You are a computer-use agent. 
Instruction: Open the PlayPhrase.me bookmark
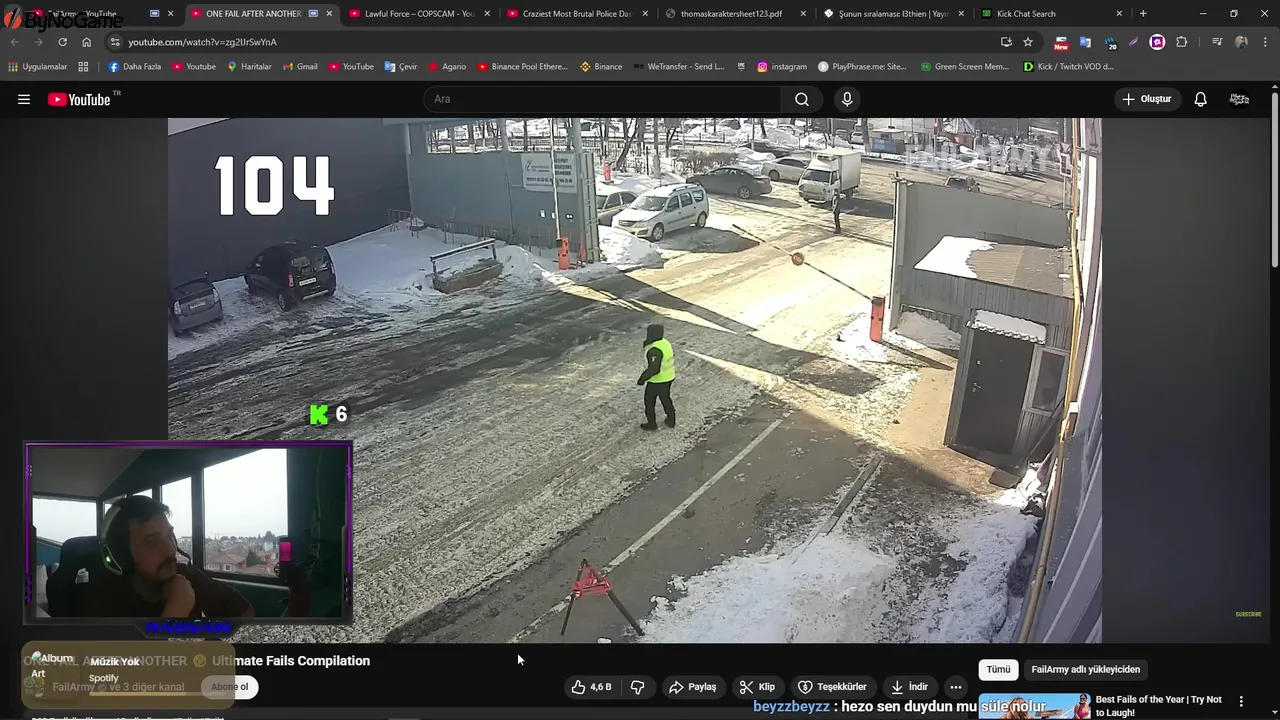click(x=863, y=67)
